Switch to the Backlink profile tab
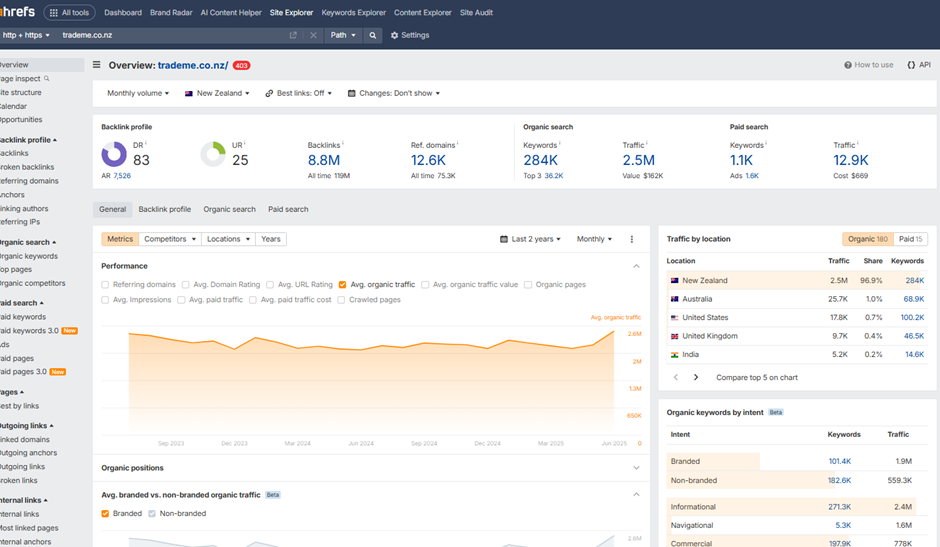 click(x=165, y=209)
